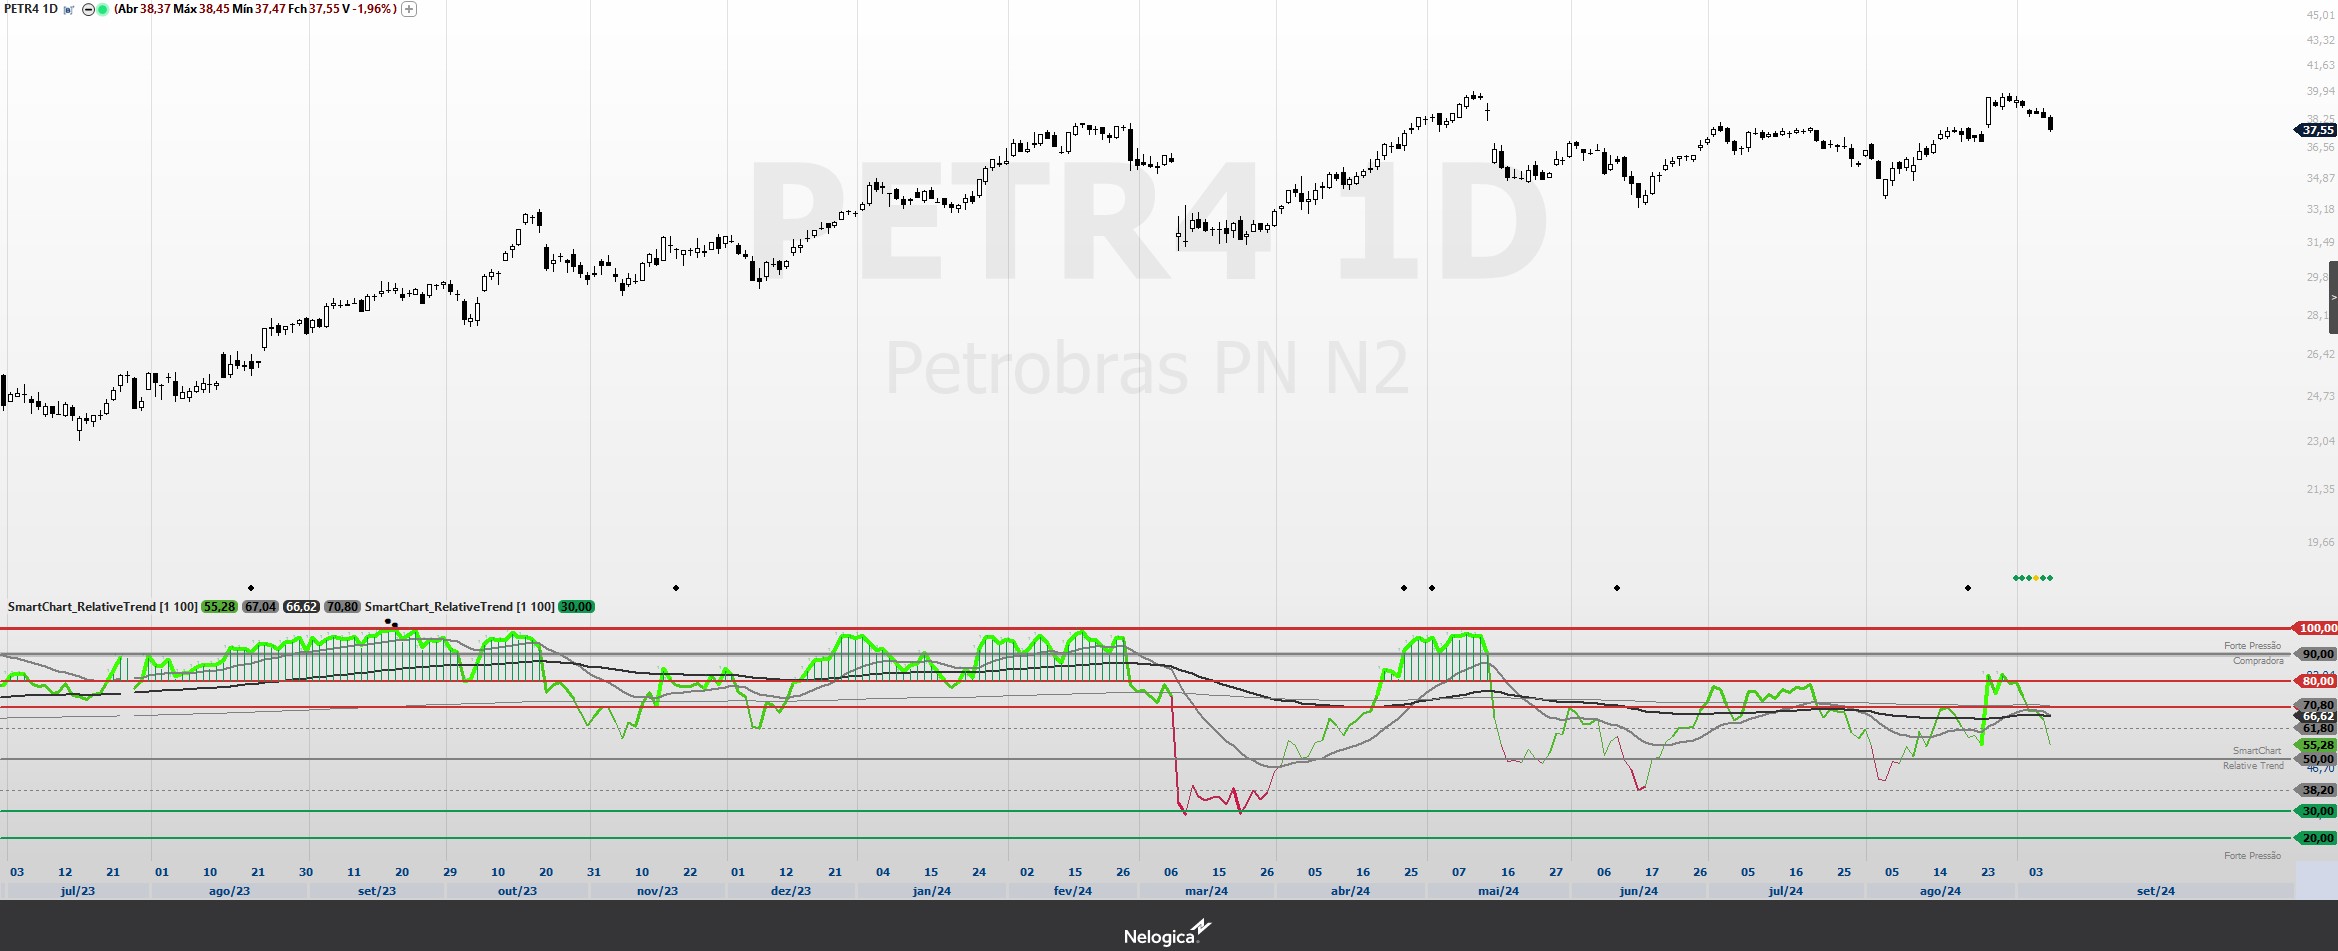Viewport: 2338px width, 951px height.
Task: Click the mar/24 month label on time axis
Action: tap(1207, 891)
